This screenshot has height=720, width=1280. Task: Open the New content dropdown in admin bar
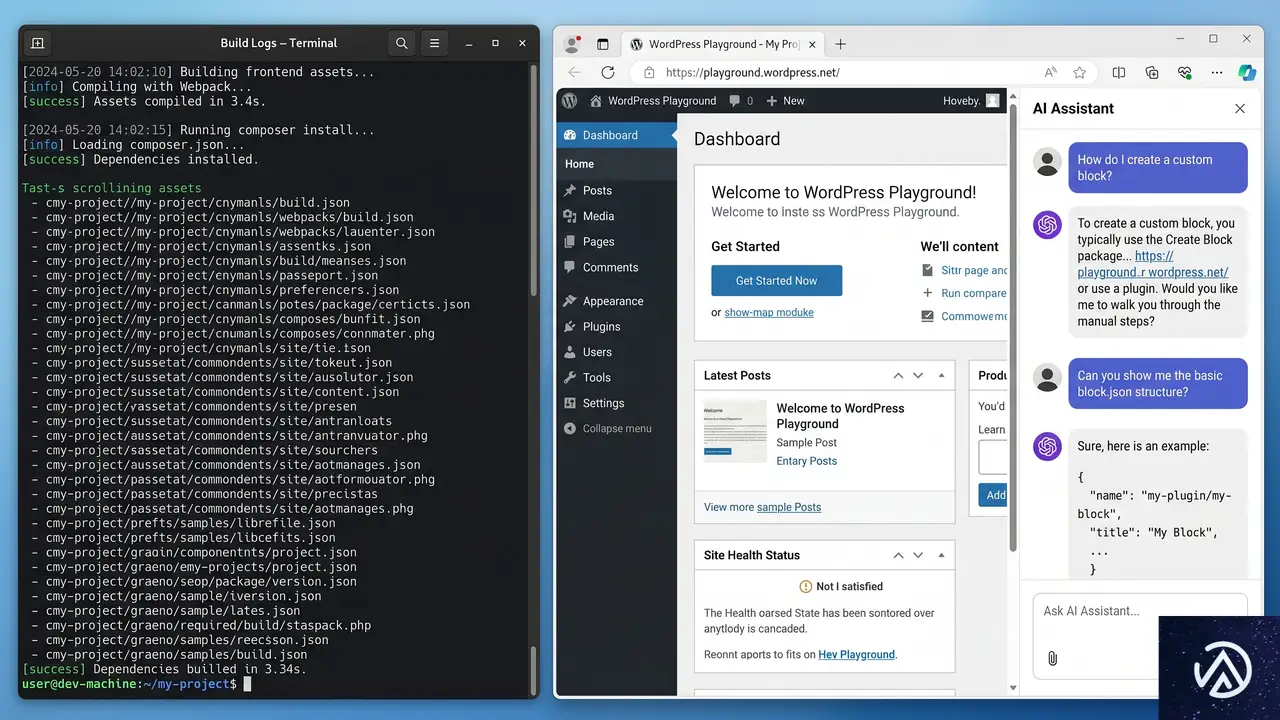pos(785,101)
